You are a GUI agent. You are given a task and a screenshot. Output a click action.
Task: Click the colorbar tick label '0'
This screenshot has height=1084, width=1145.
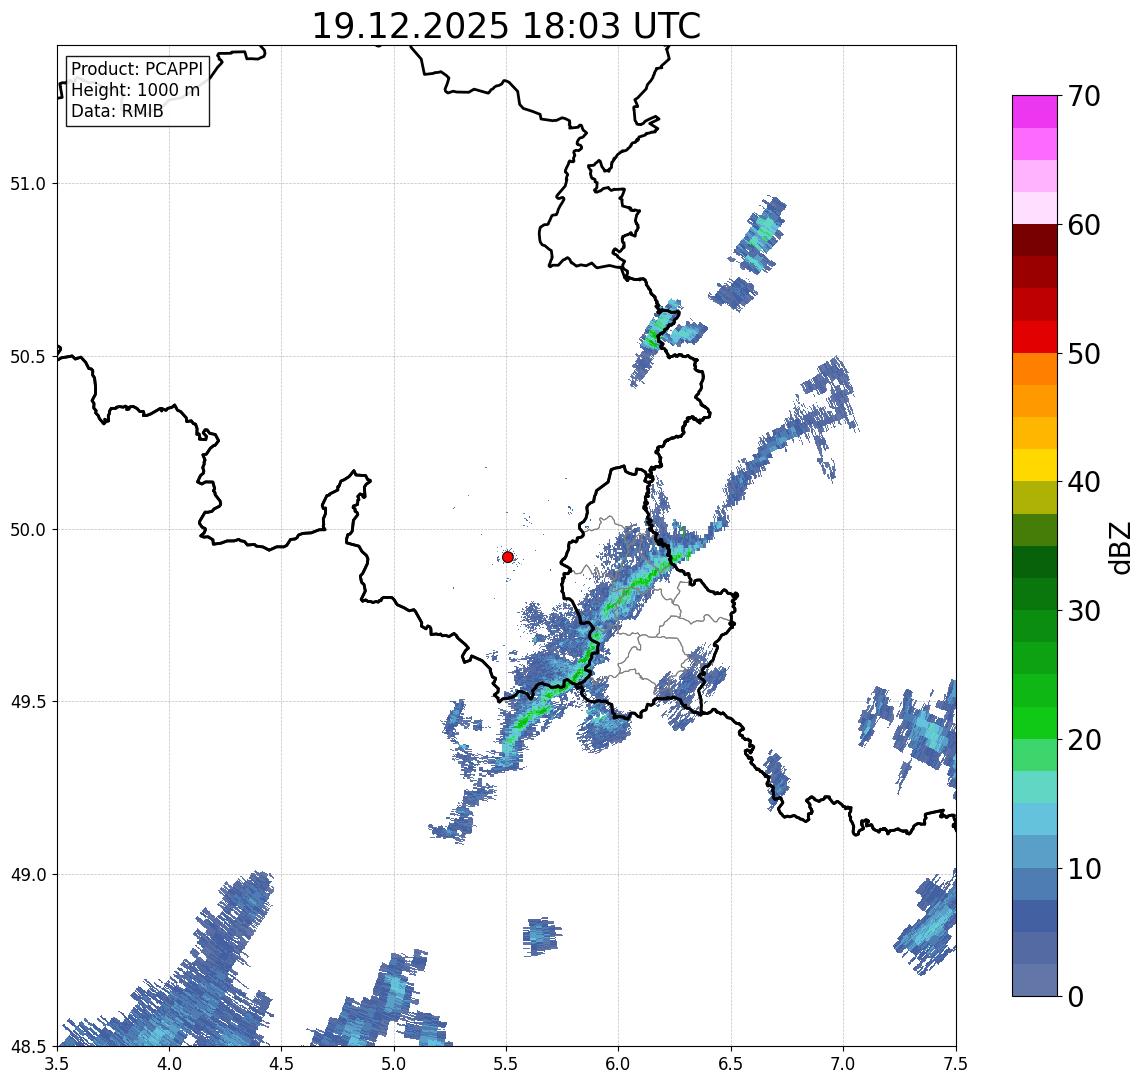pyautogui.click(x=1076, y=996)
